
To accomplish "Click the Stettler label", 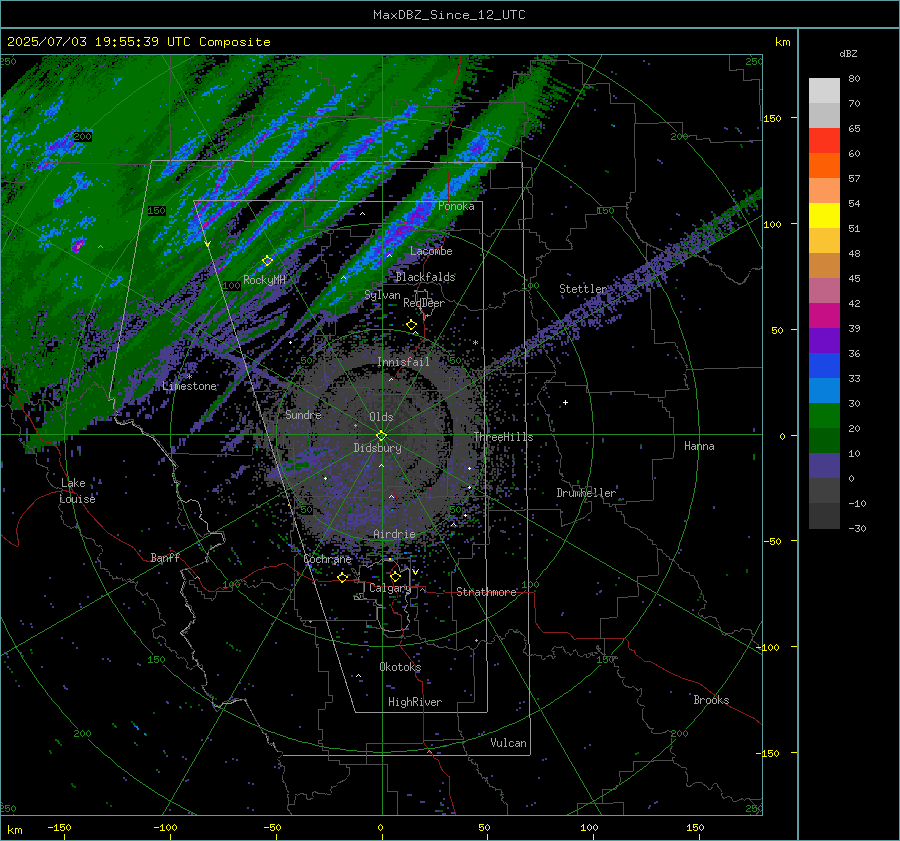I will [583, 289].
